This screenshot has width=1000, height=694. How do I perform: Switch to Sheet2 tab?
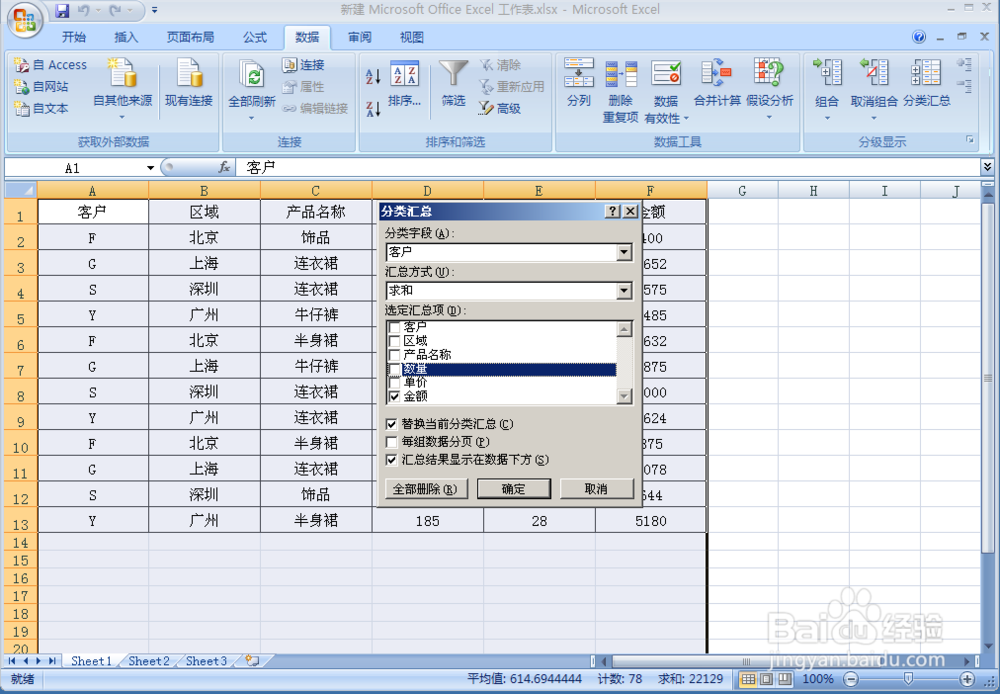(149, 661)
